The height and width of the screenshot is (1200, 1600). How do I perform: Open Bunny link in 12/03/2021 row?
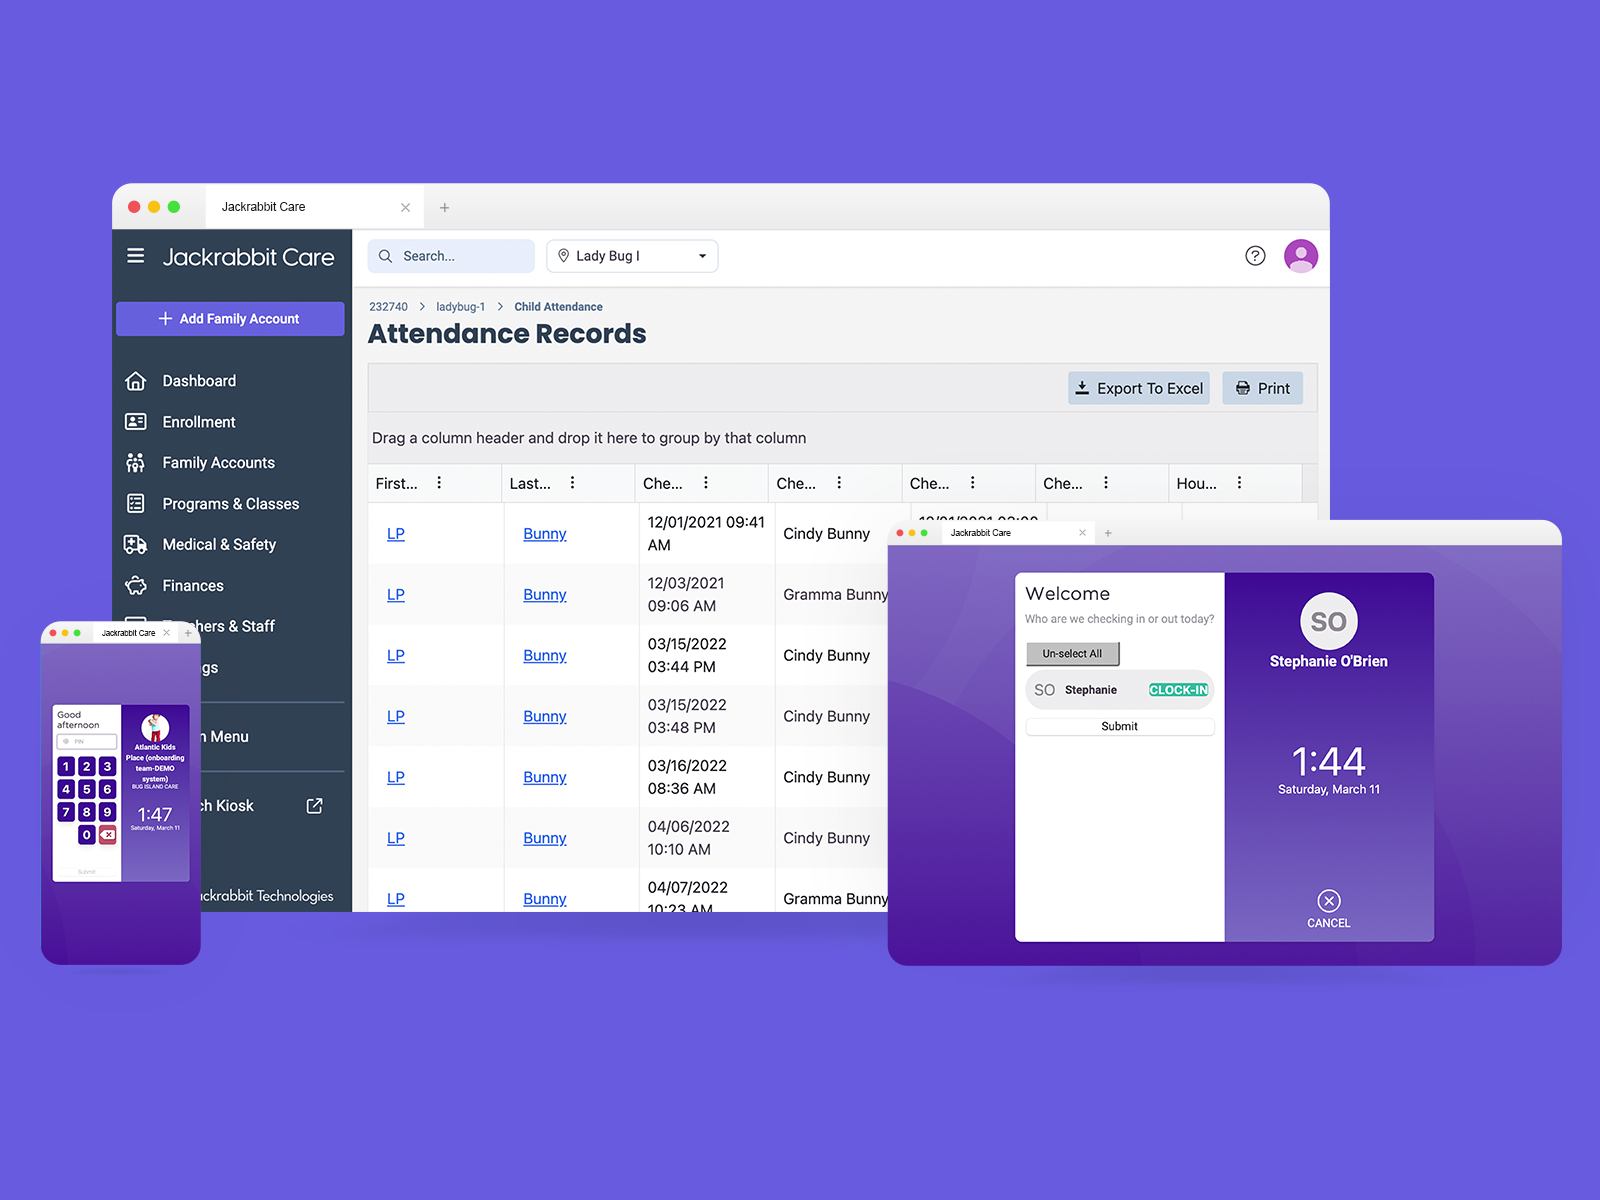545,595
